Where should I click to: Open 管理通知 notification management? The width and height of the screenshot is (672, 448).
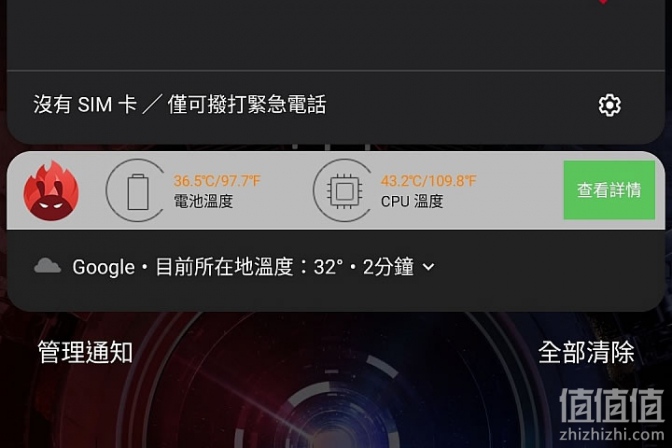tap(85, 352)
